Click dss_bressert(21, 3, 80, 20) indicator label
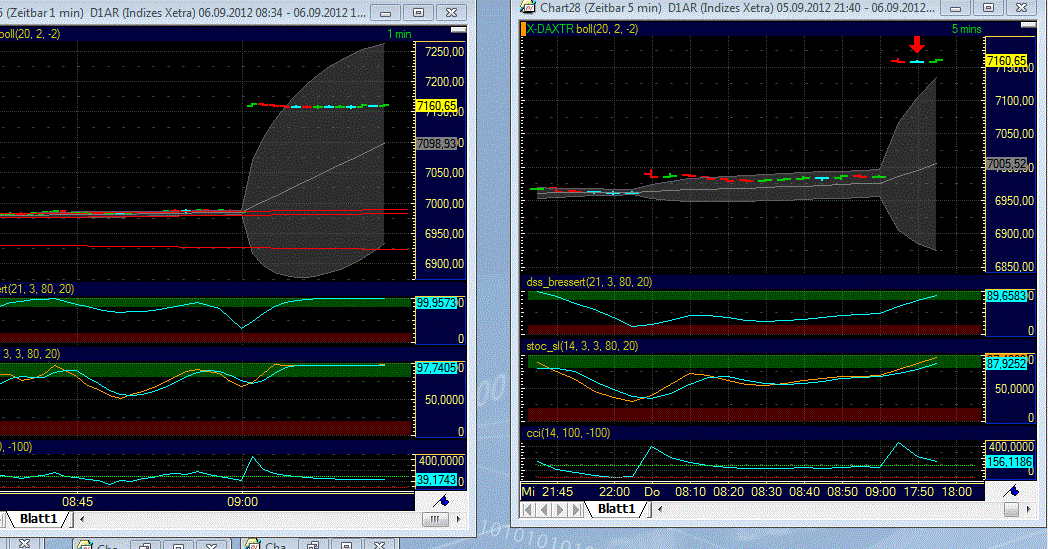The width and height of the screenshot is (1048, 549). tap(589, 282)
